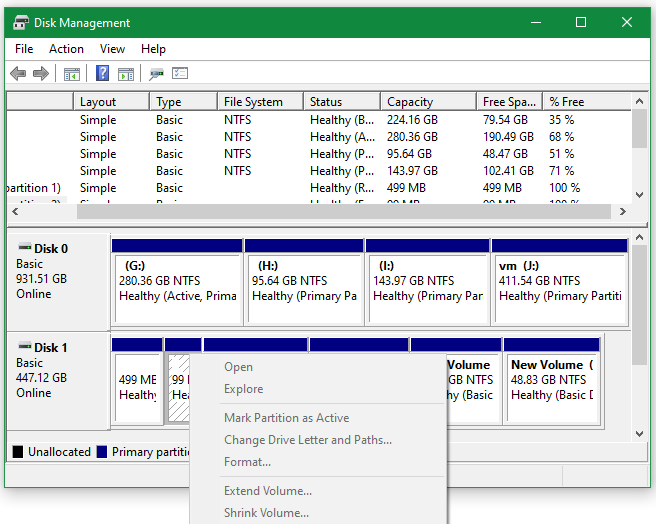Image resolution: width=656 pixels, height=524 pixels.
Task: Open the Action menu
Action: 66,49
